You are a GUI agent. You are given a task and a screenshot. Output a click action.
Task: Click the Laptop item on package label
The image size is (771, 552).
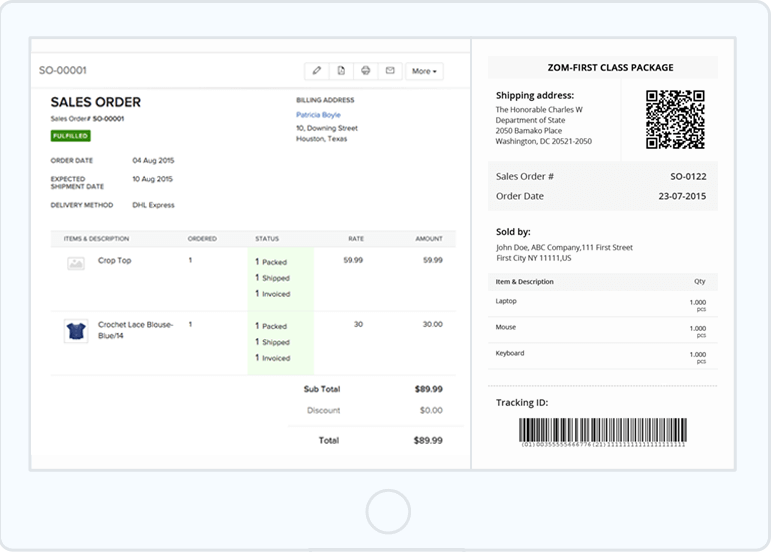tap(506, 301)
